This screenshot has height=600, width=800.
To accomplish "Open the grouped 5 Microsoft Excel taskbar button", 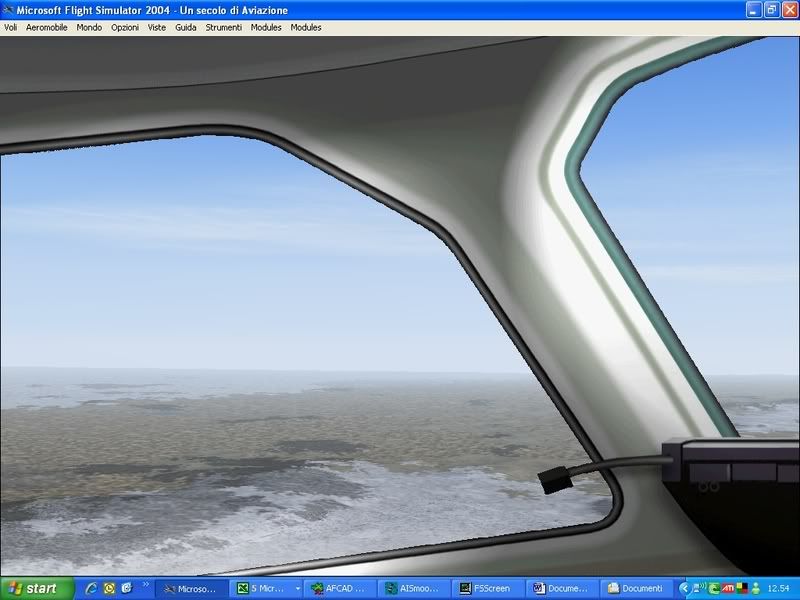I will coord(266,589).
